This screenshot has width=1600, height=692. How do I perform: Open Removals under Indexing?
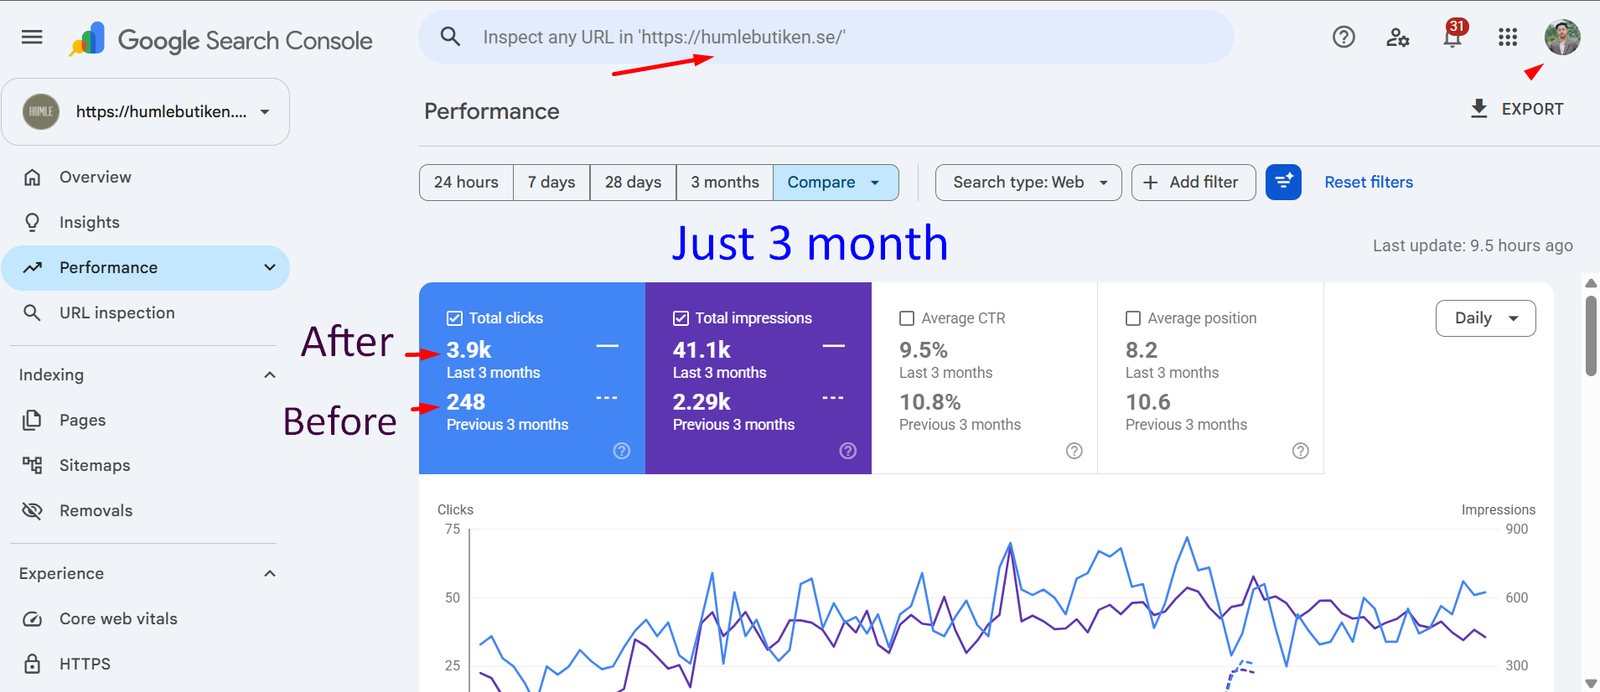(x=145, y=510)
